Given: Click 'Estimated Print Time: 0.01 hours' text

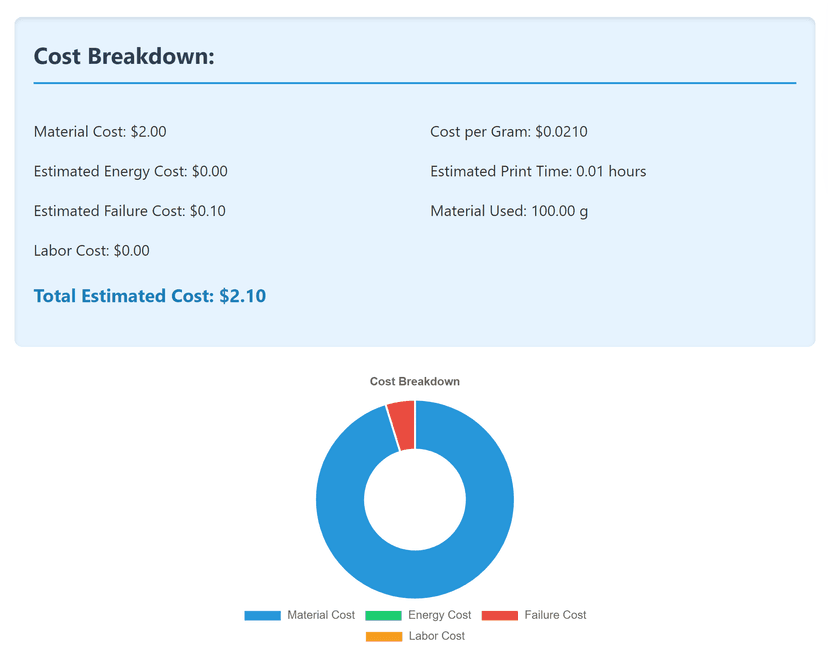Looking at the screenshot, I should coord(538,171).
